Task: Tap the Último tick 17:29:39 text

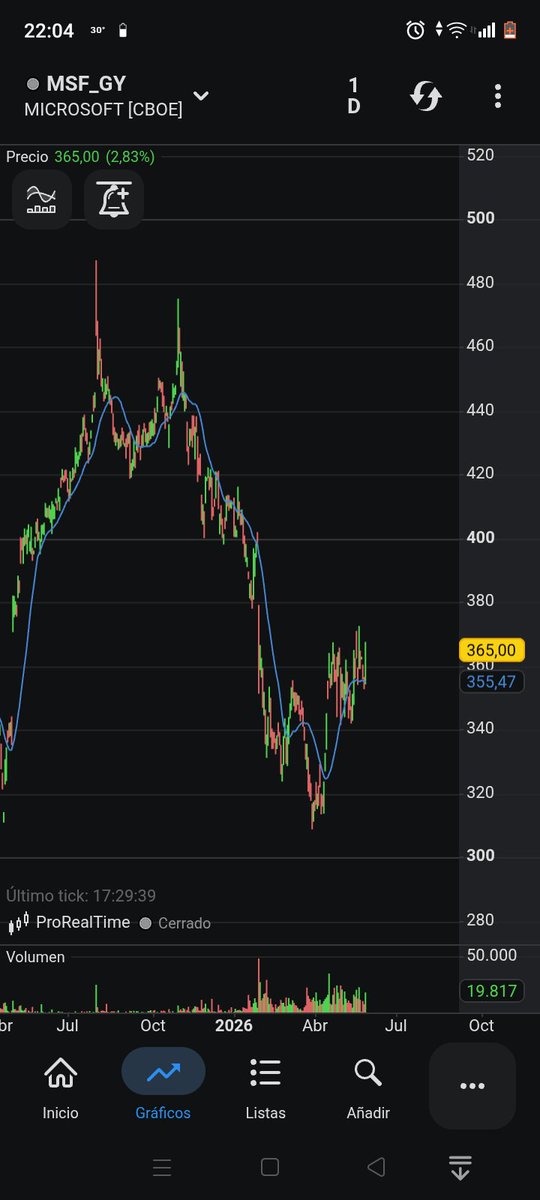Action: click(81, 896)
